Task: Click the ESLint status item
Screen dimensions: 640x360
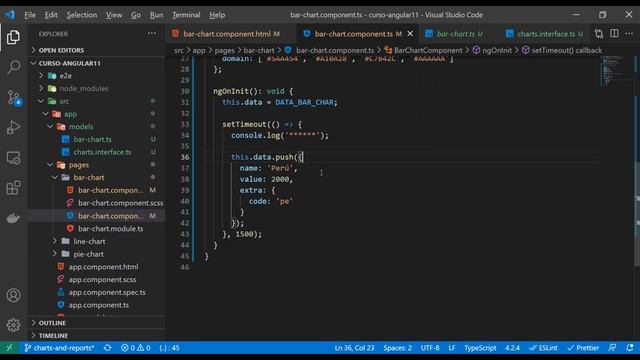Action: pos(543,348)
